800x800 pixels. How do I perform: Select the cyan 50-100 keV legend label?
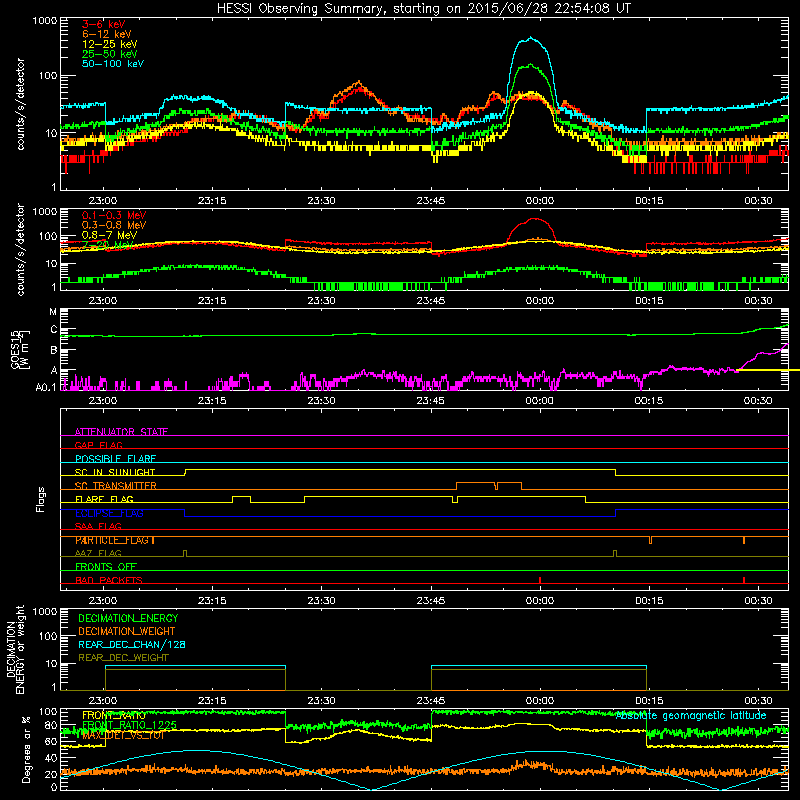point(112,64)
